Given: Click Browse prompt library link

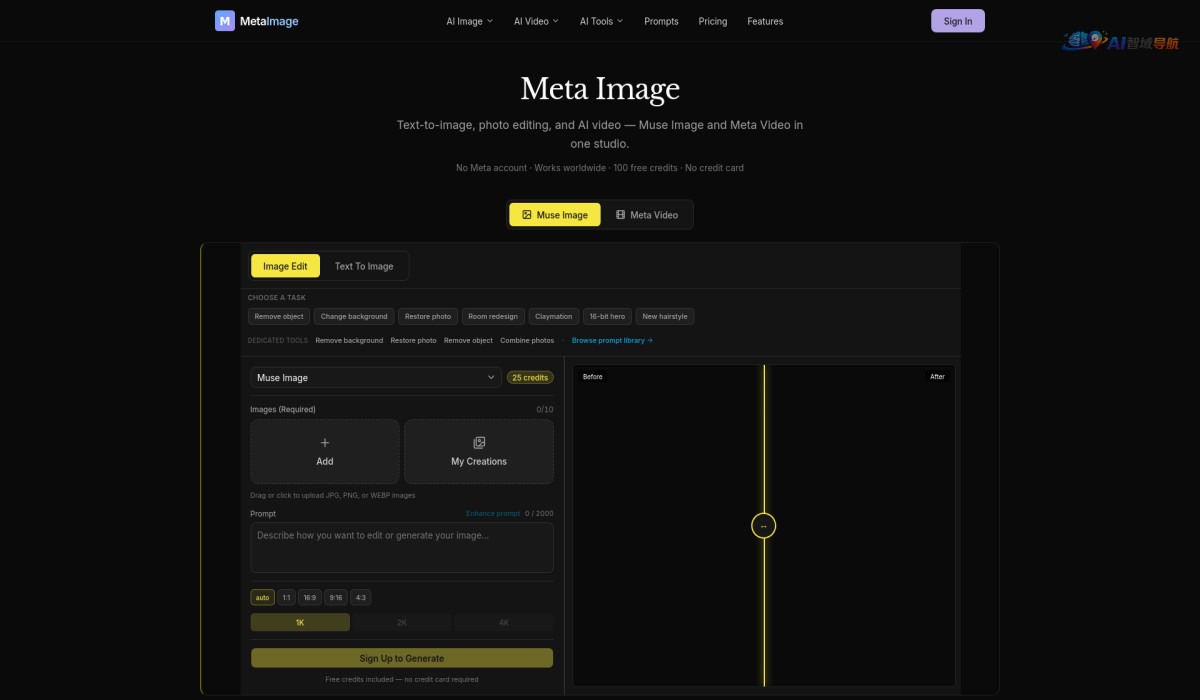Looking at the screenshot, I should point(612,340).
